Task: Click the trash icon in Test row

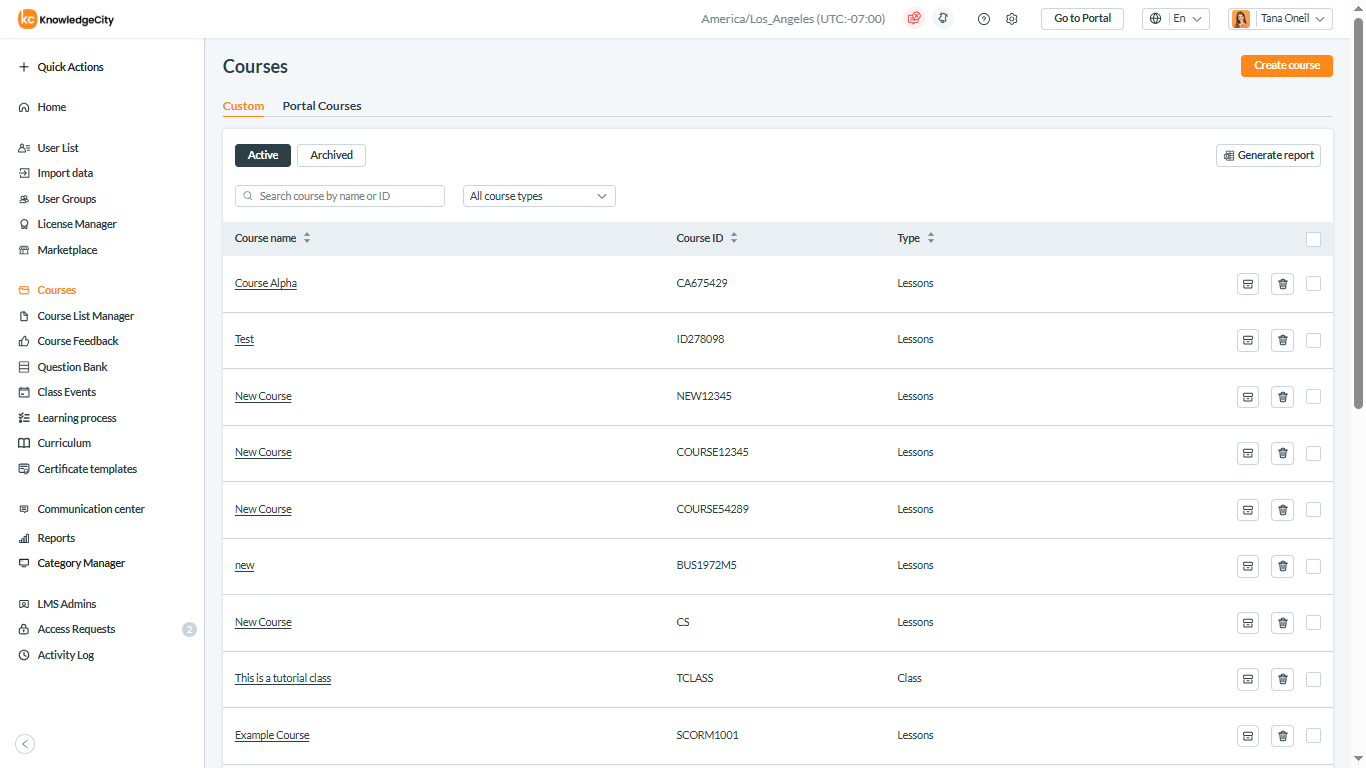Action: 1282,340
